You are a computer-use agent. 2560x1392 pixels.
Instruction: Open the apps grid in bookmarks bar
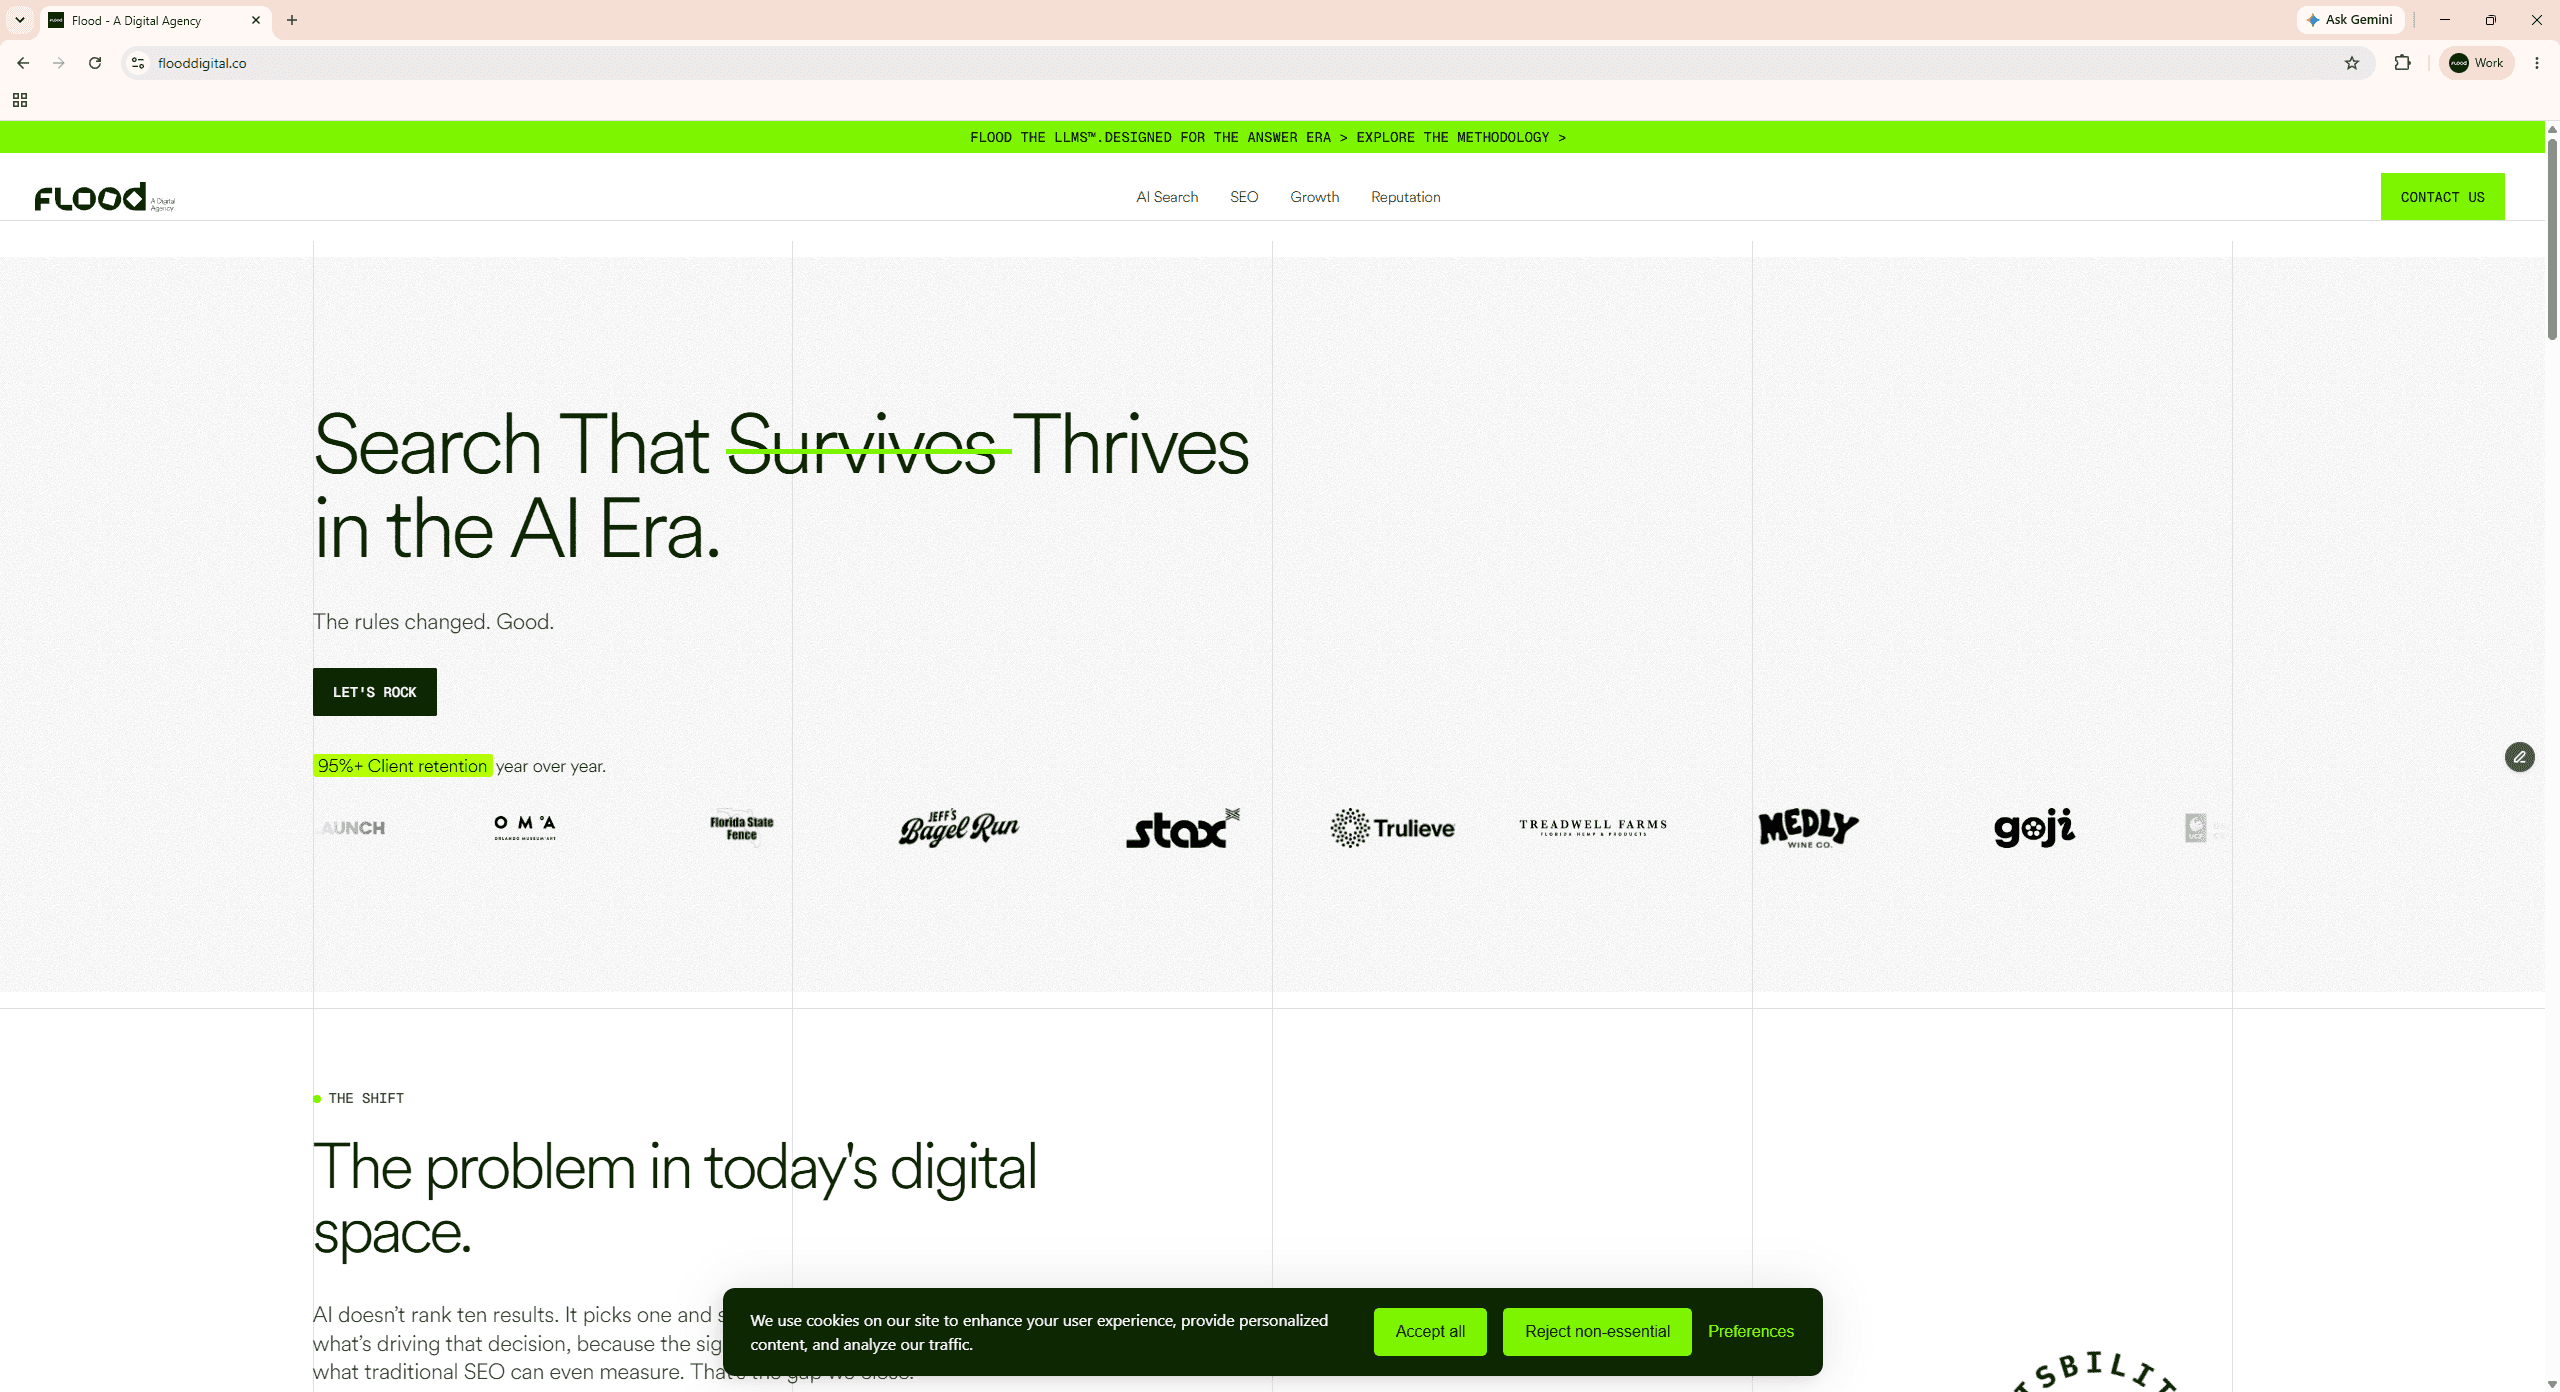tap(20, 100)
